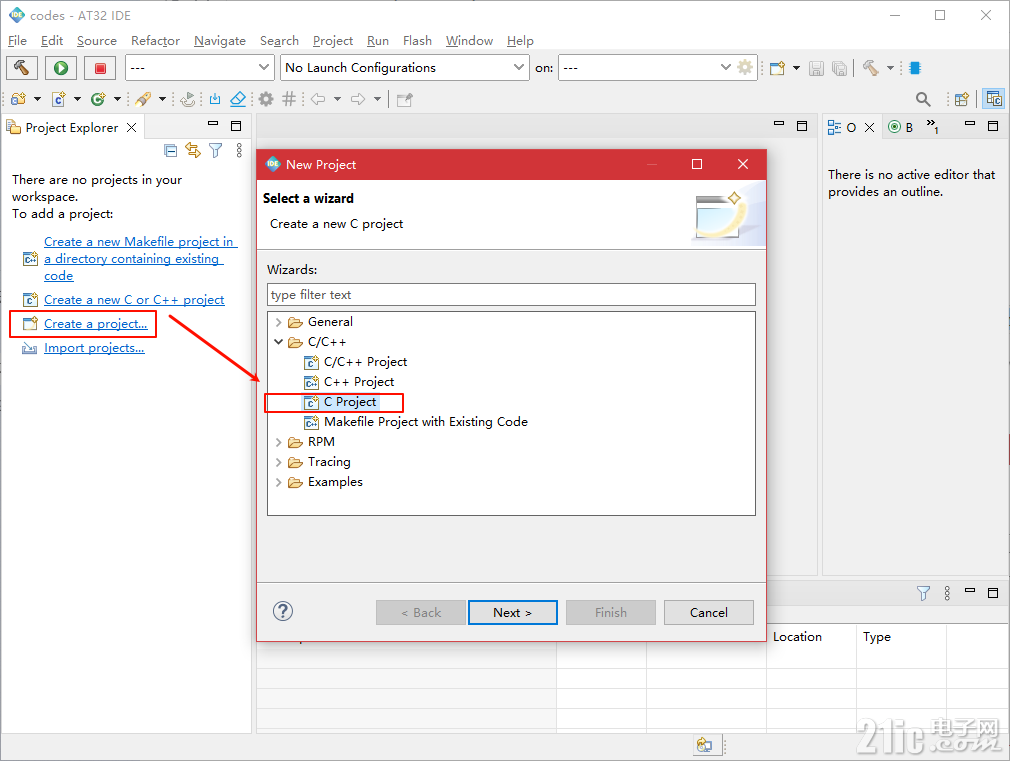Screen dimensions: 1010x761
Task: Close the Project Explorer tab
Action: pyautogui.click(x=131, y=128)
